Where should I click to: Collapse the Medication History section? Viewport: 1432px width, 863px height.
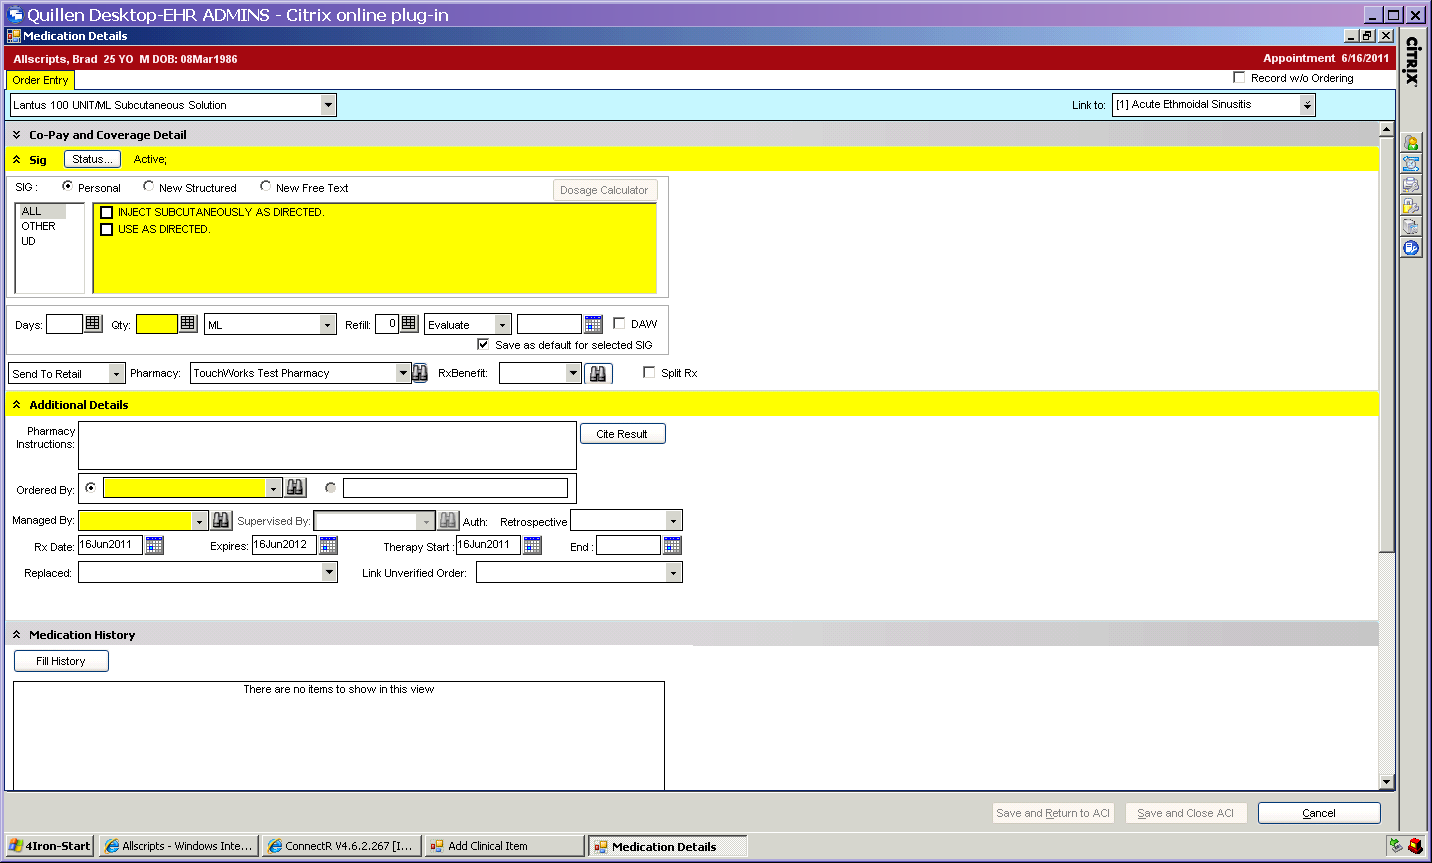click(17, 635)
